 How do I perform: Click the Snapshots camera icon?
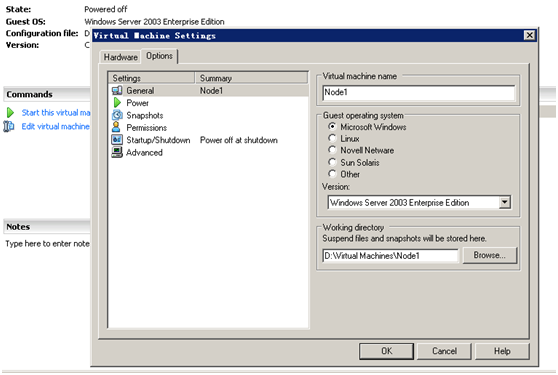(117, 115)
